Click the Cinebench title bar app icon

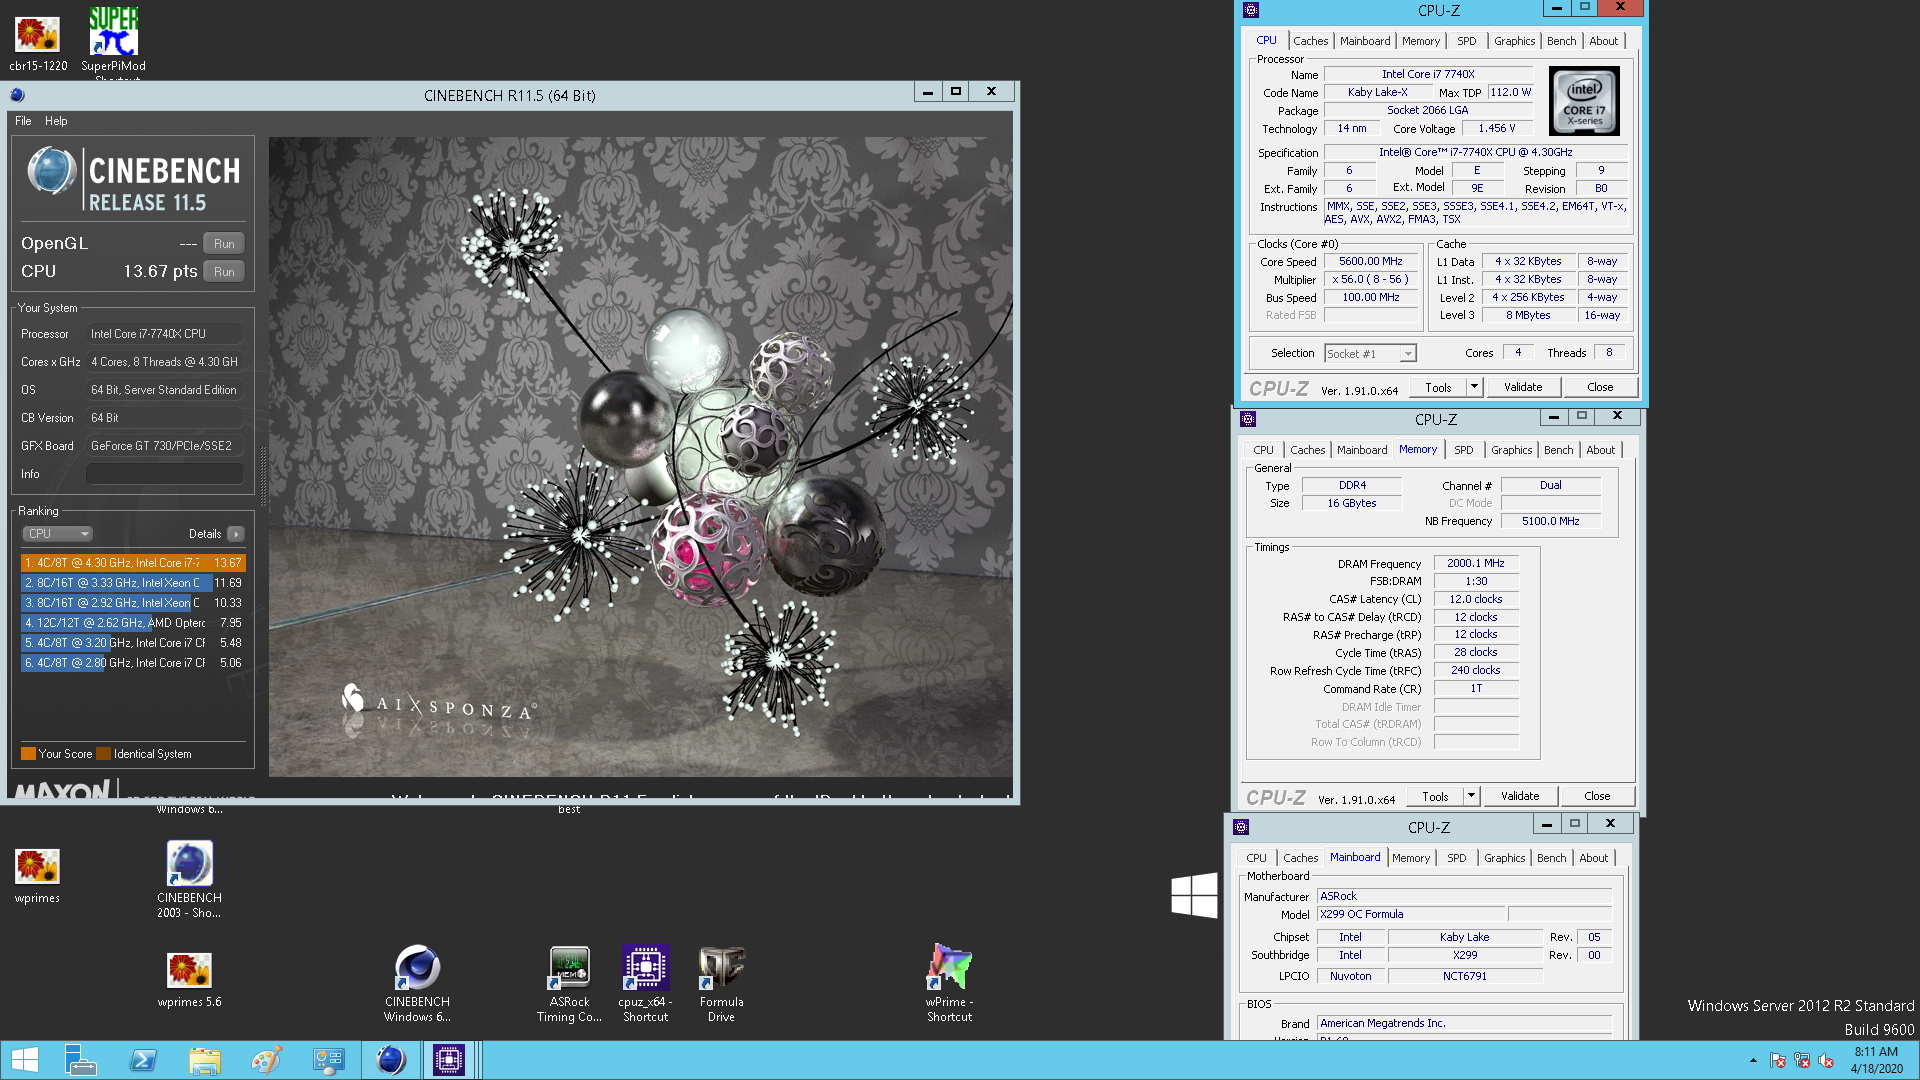coord(17,95)
